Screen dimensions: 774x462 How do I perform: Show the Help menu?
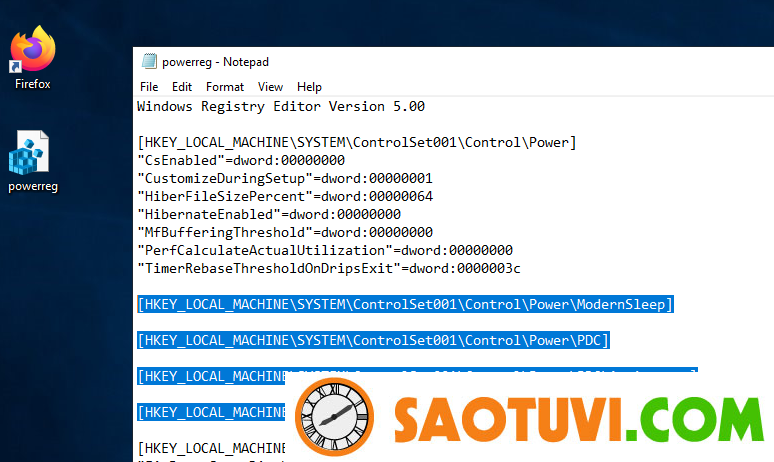309,87
